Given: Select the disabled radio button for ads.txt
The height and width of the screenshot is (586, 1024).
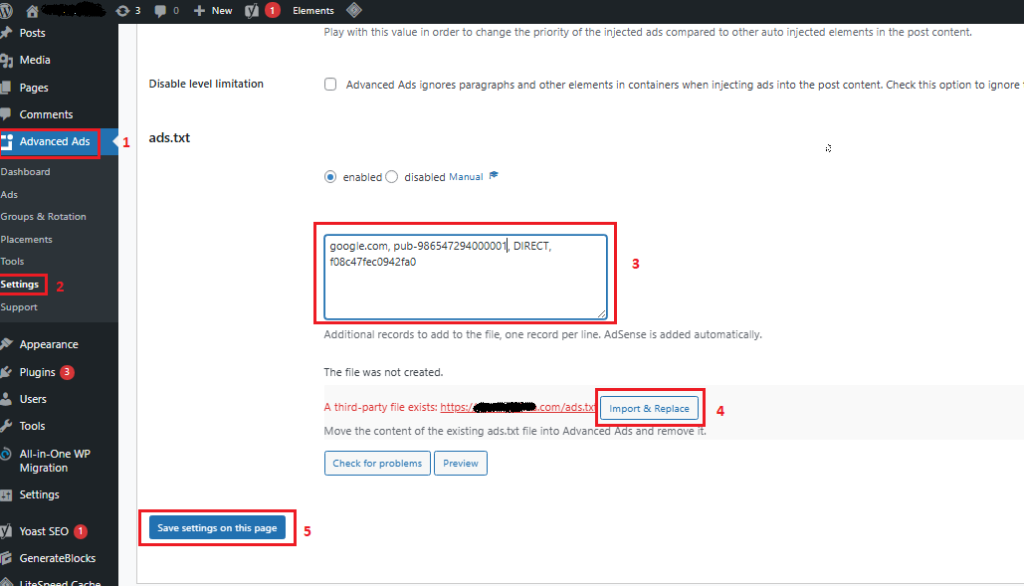Looking at the screenshot, I should (x=392, y=177).
